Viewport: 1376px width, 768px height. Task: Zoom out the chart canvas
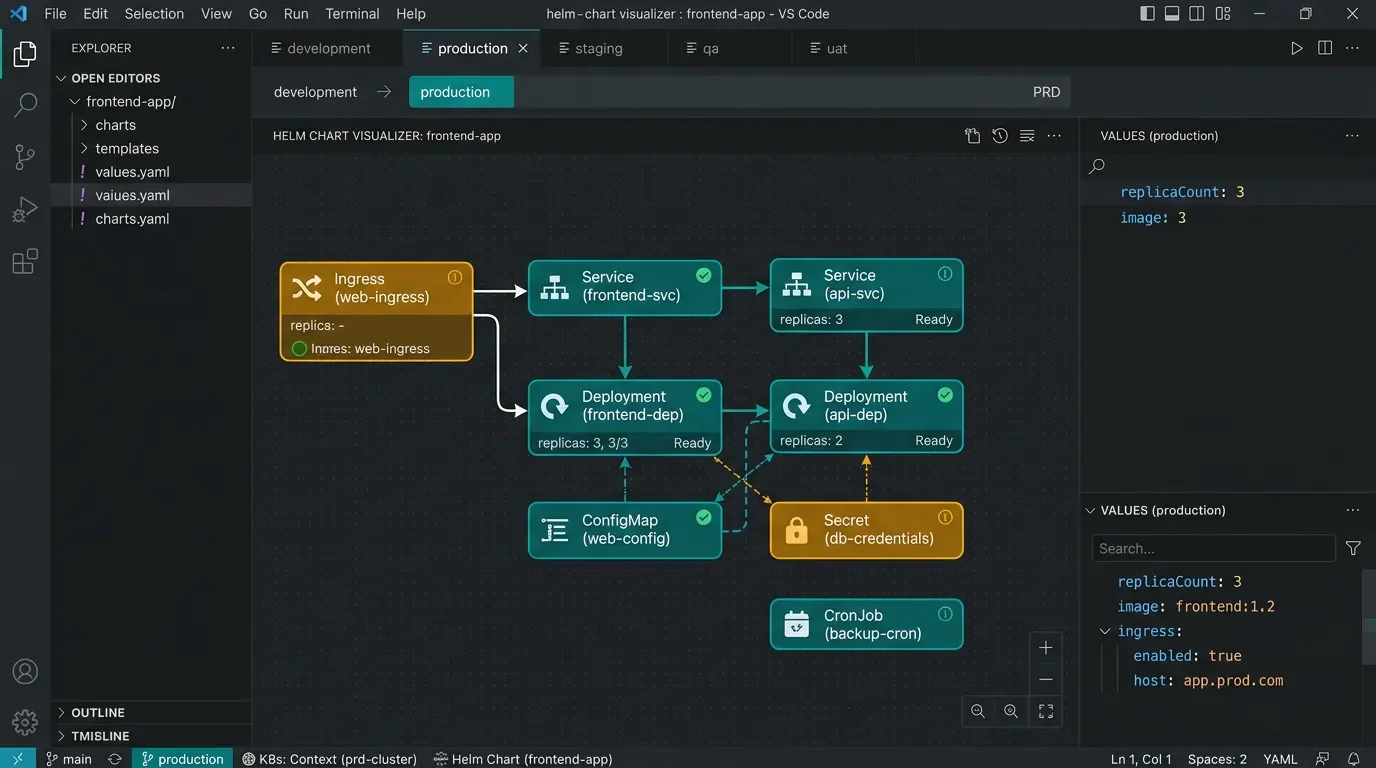[x=978, y=711]
